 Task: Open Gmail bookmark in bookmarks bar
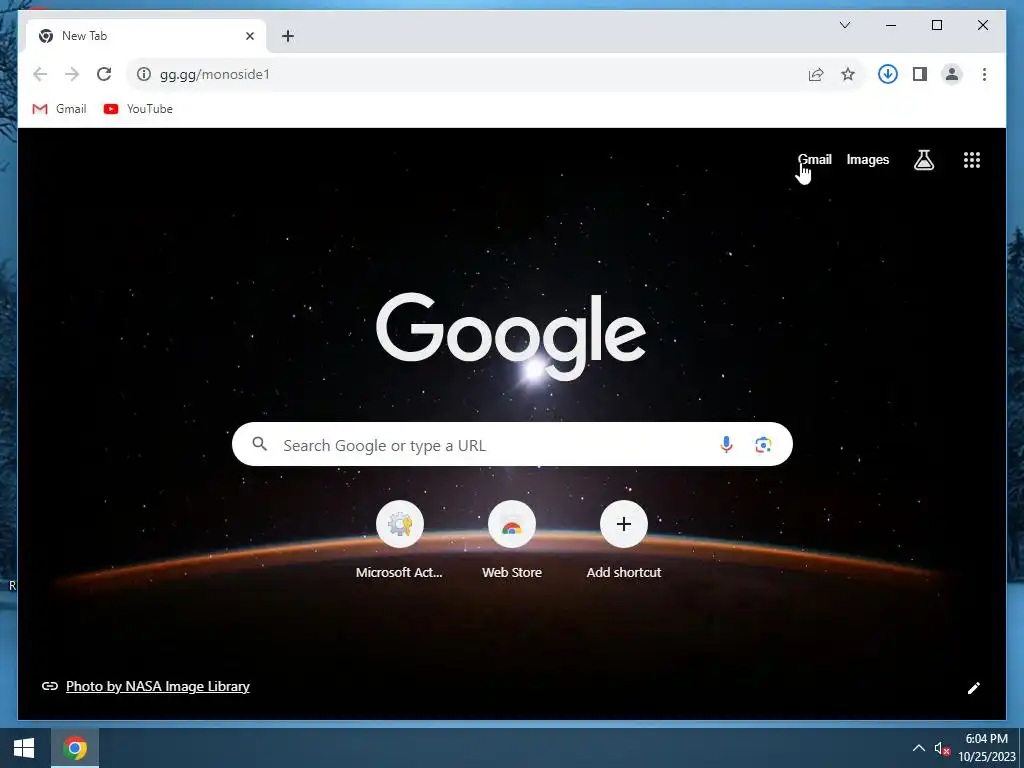pos(59,109)
